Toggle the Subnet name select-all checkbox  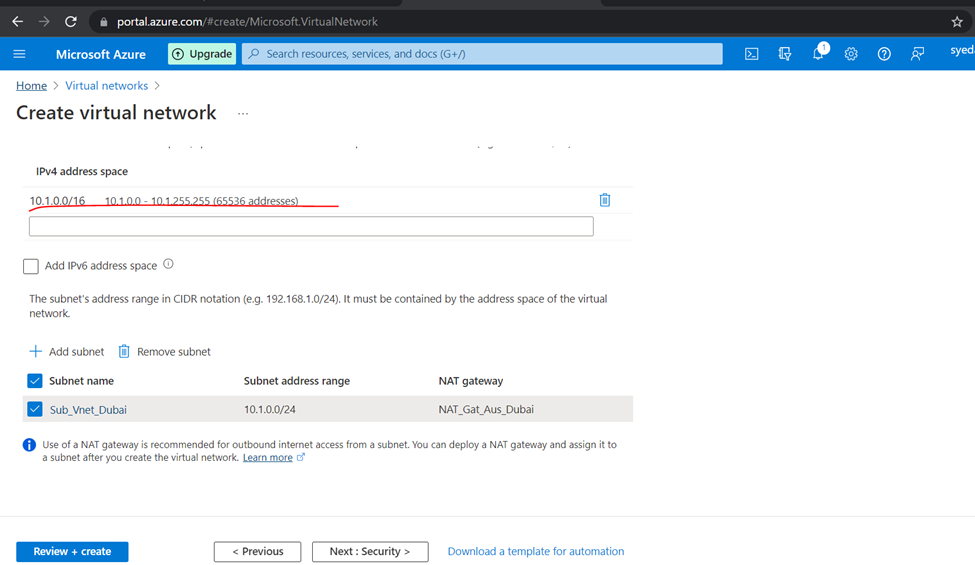click(35, 381)
